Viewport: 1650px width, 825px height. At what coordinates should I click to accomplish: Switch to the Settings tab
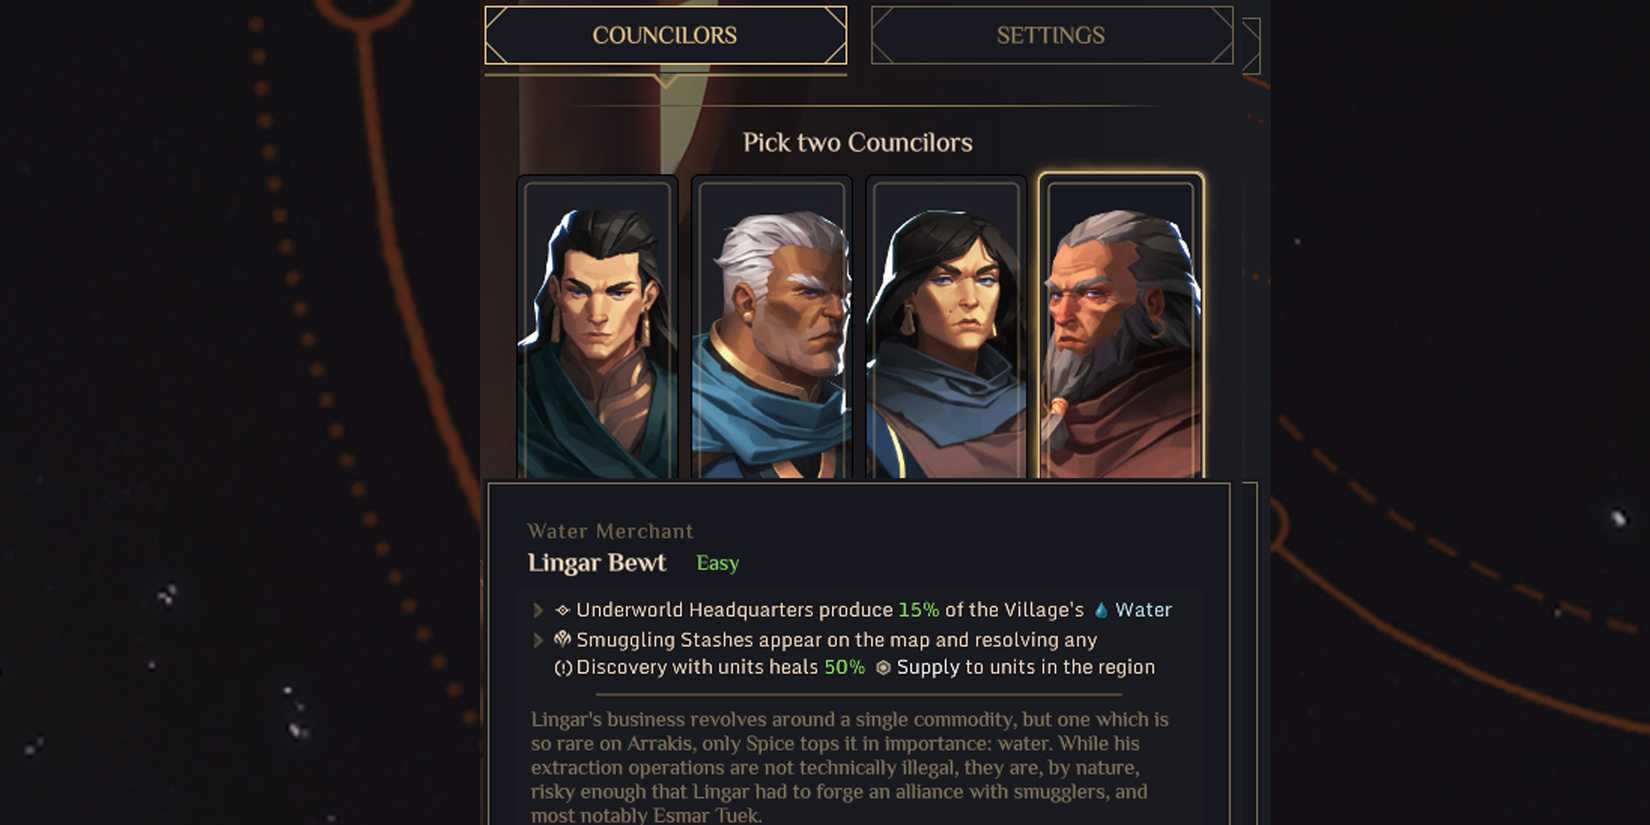tap(1051, 36)
